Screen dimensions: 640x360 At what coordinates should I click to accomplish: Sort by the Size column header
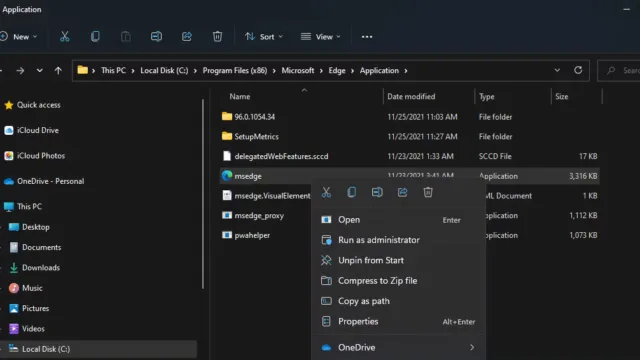562,97
